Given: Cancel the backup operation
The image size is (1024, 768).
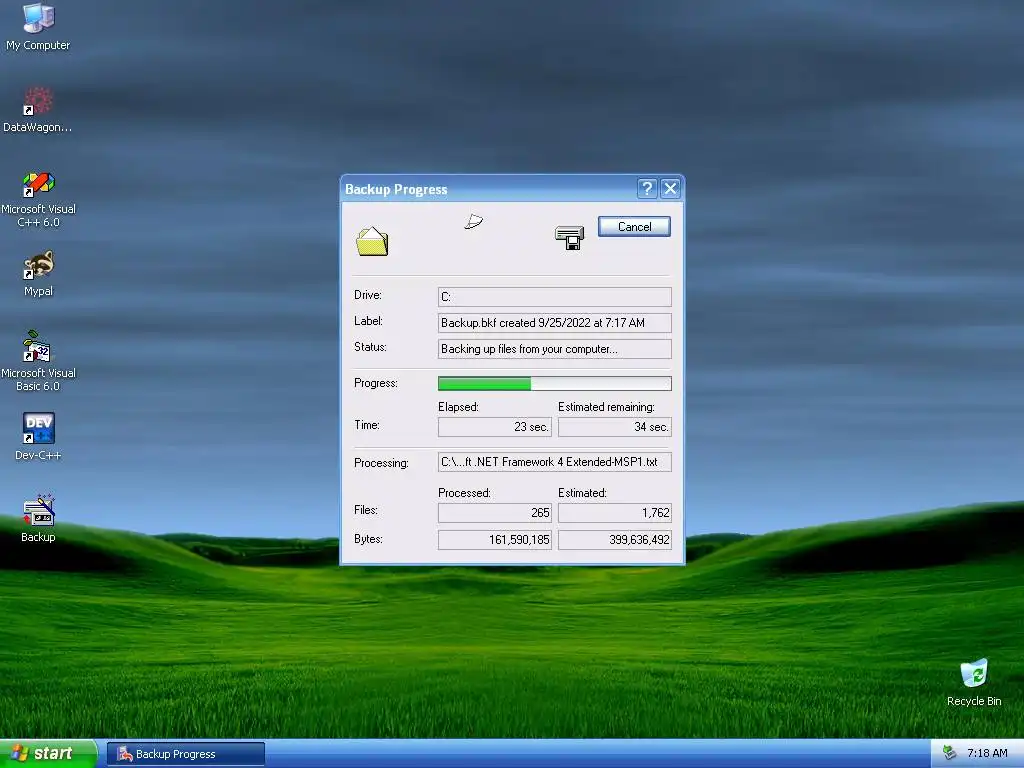Looking at the screenshot, I should click(634, 227).
